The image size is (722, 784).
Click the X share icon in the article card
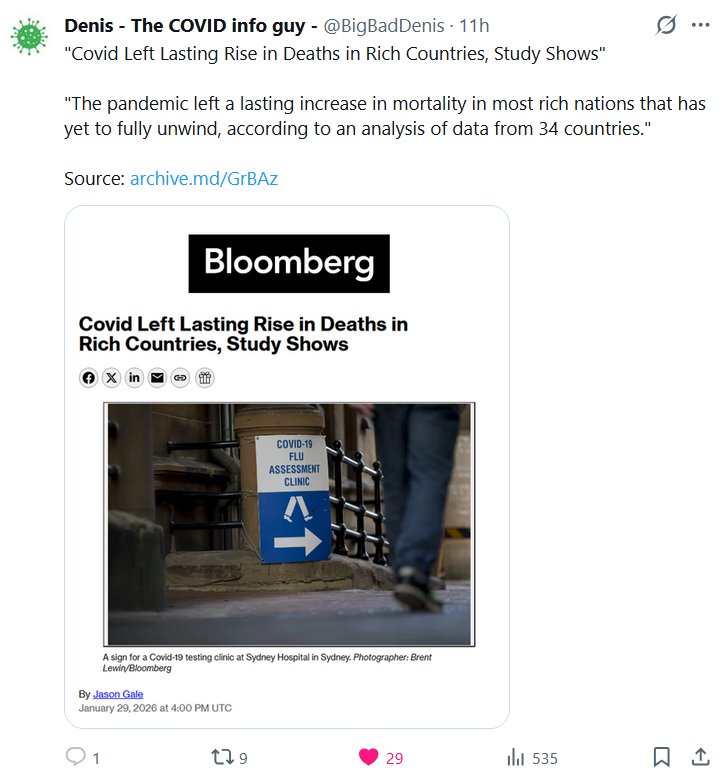111,377
